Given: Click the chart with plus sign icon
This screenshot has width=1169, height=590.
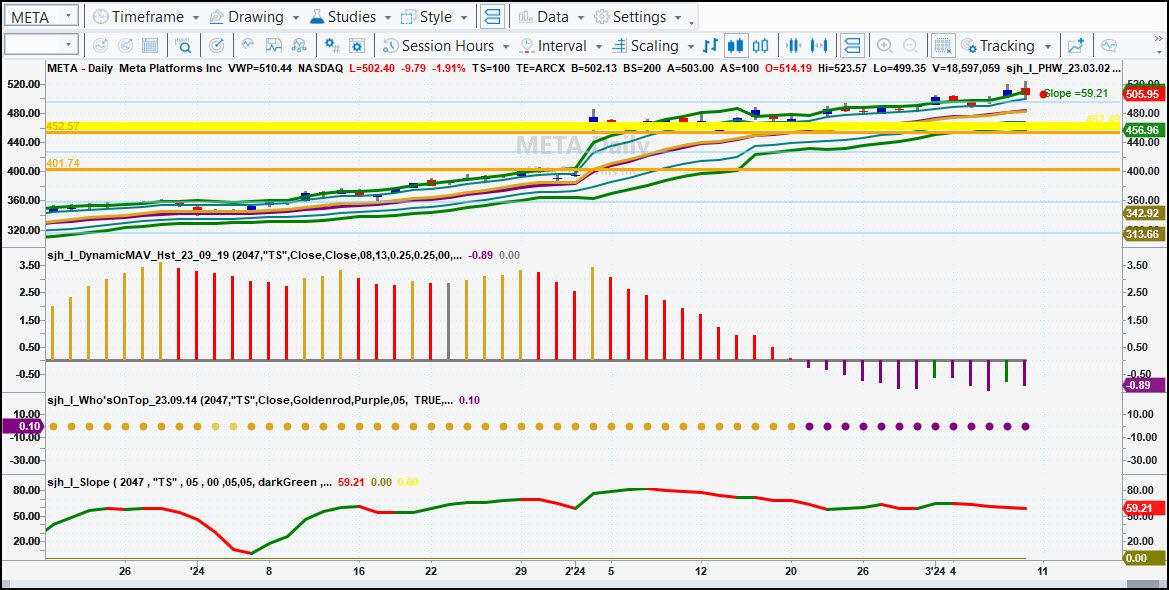Looking at the screenshot, I should click(1076, 45).
